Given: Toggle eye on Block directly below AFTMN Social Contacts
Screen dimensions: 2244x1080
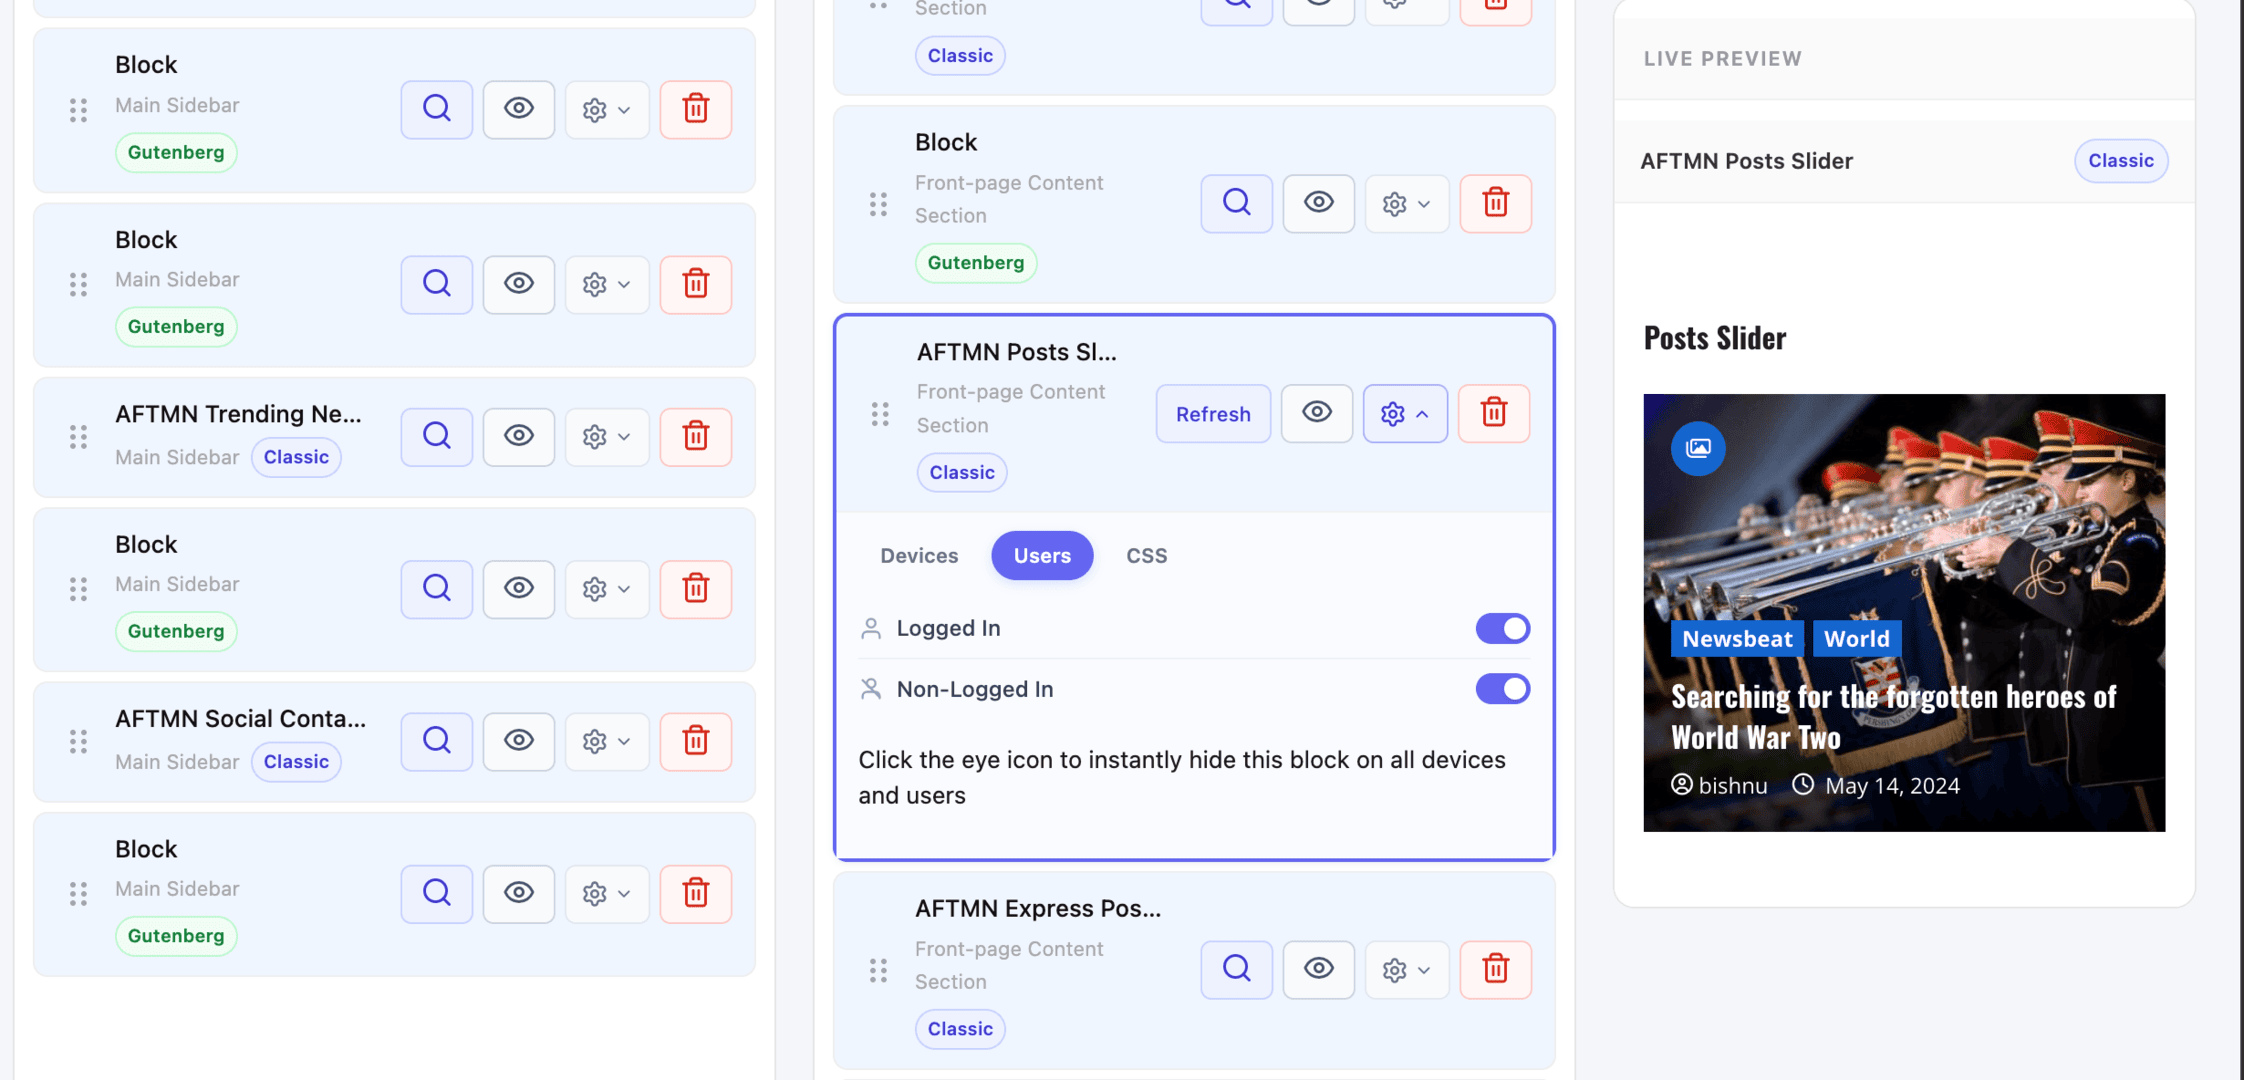Looking at the screenshot, I should pyautogui.click(x=519, y=894).
